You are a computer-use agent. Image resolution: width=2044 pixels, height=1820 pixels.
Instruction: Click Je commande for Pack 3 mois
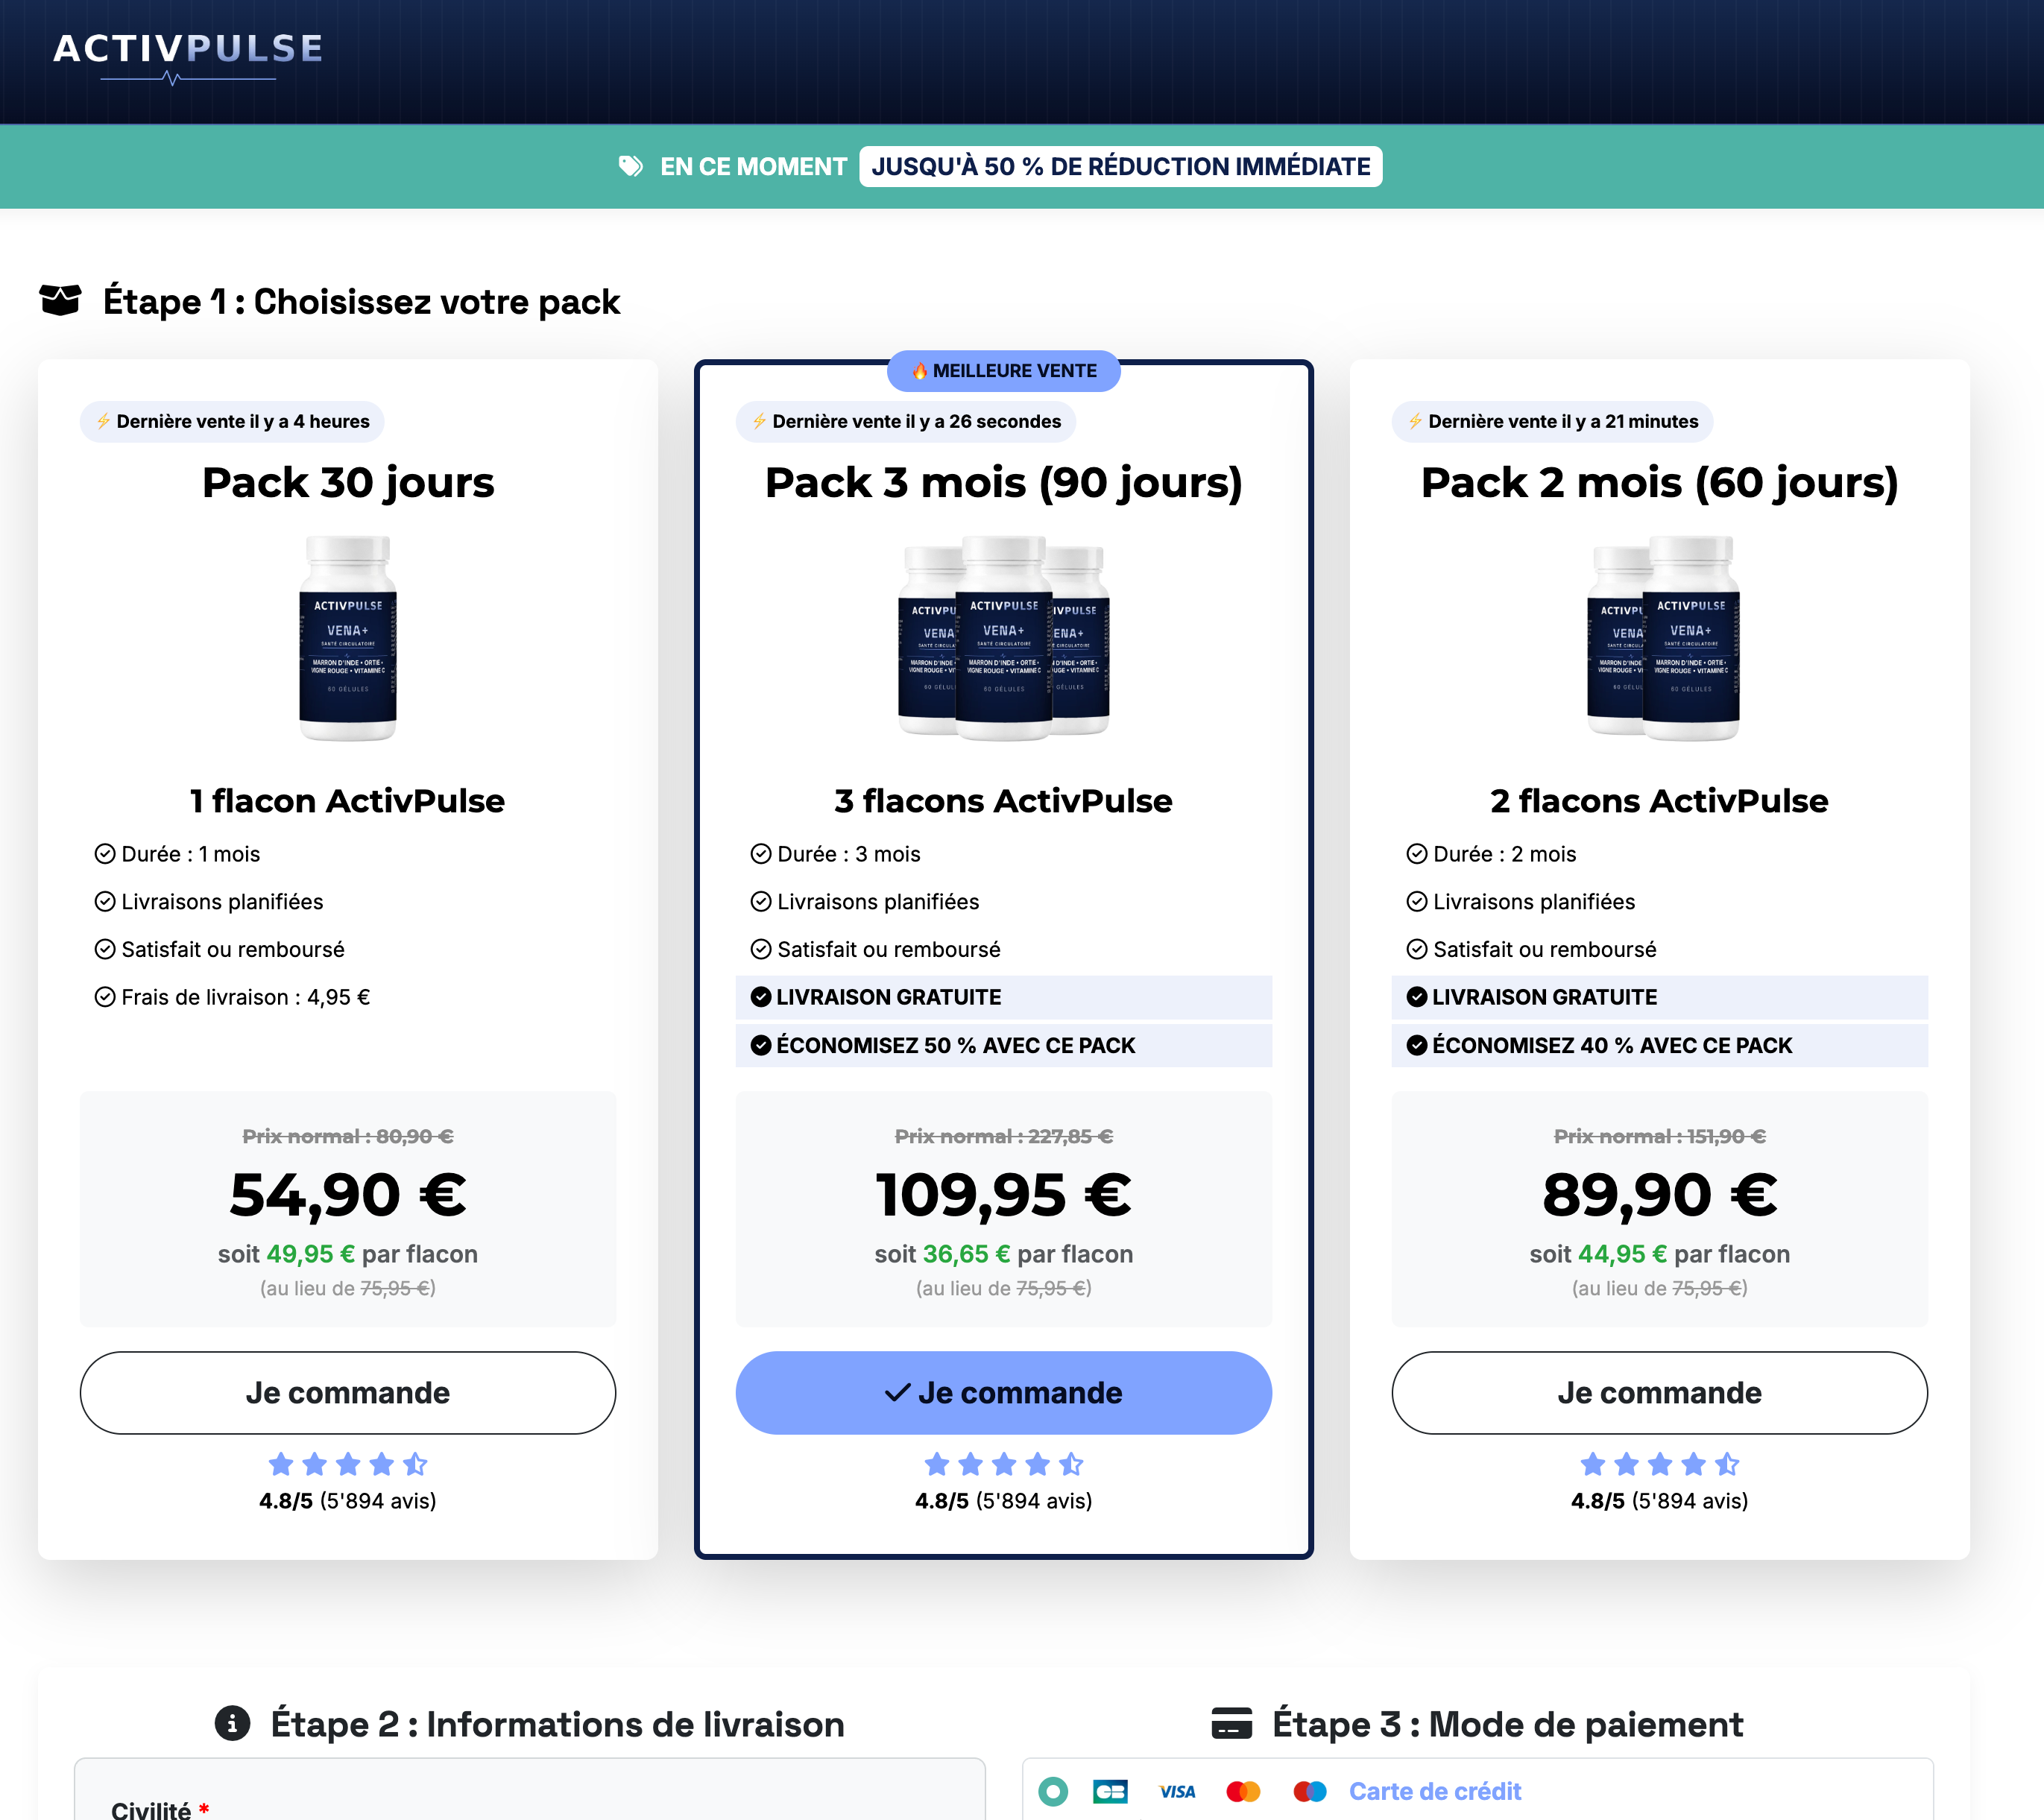click(1003, 1392)
